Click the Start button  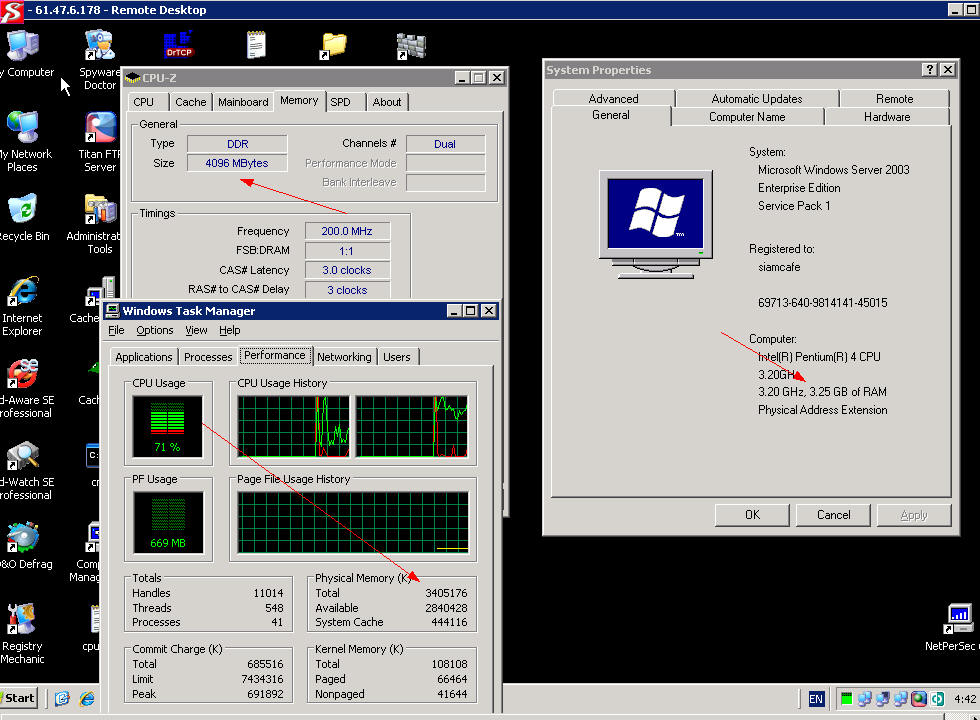point(19,698)
